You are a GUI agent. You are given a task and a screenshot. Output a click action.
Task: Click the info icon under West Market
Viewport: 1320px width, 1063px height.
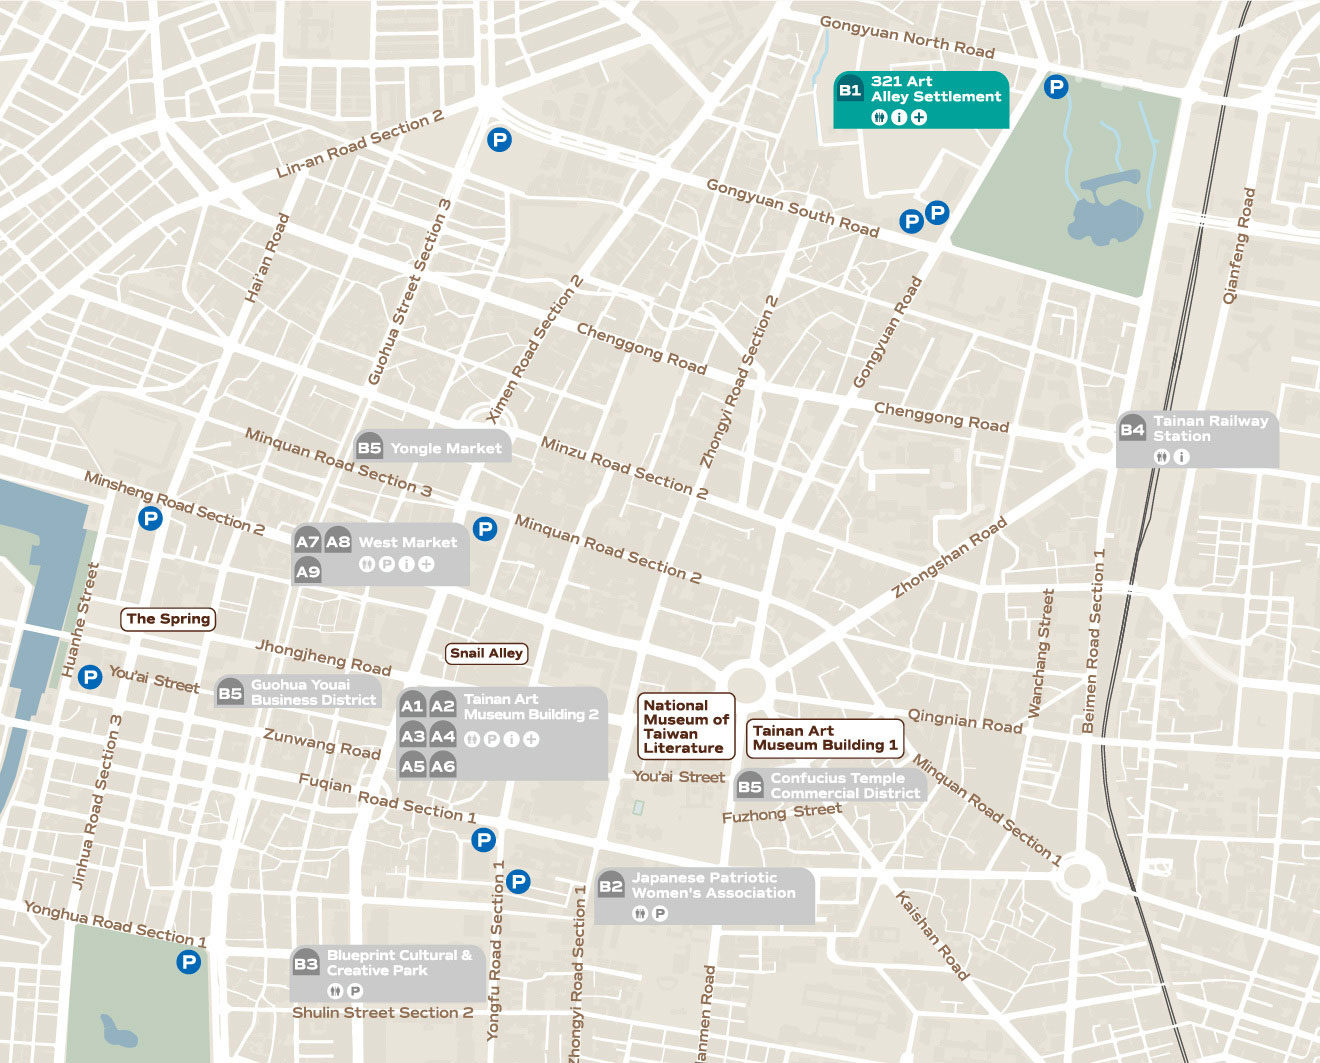pos(406,564)
